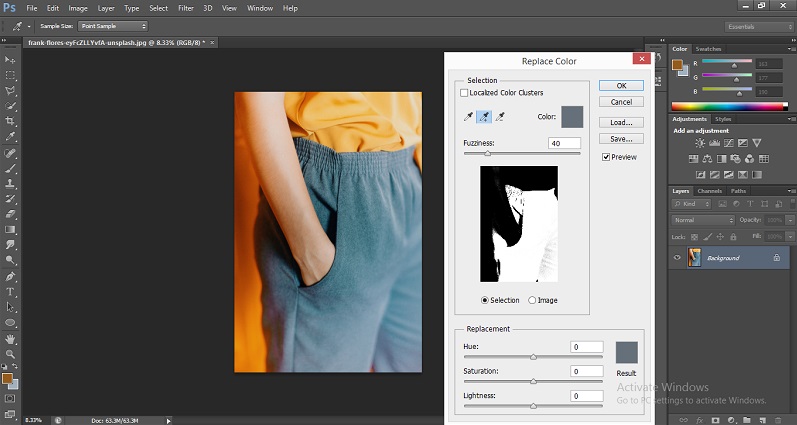Open the Result color swatch

coord(626,353)
